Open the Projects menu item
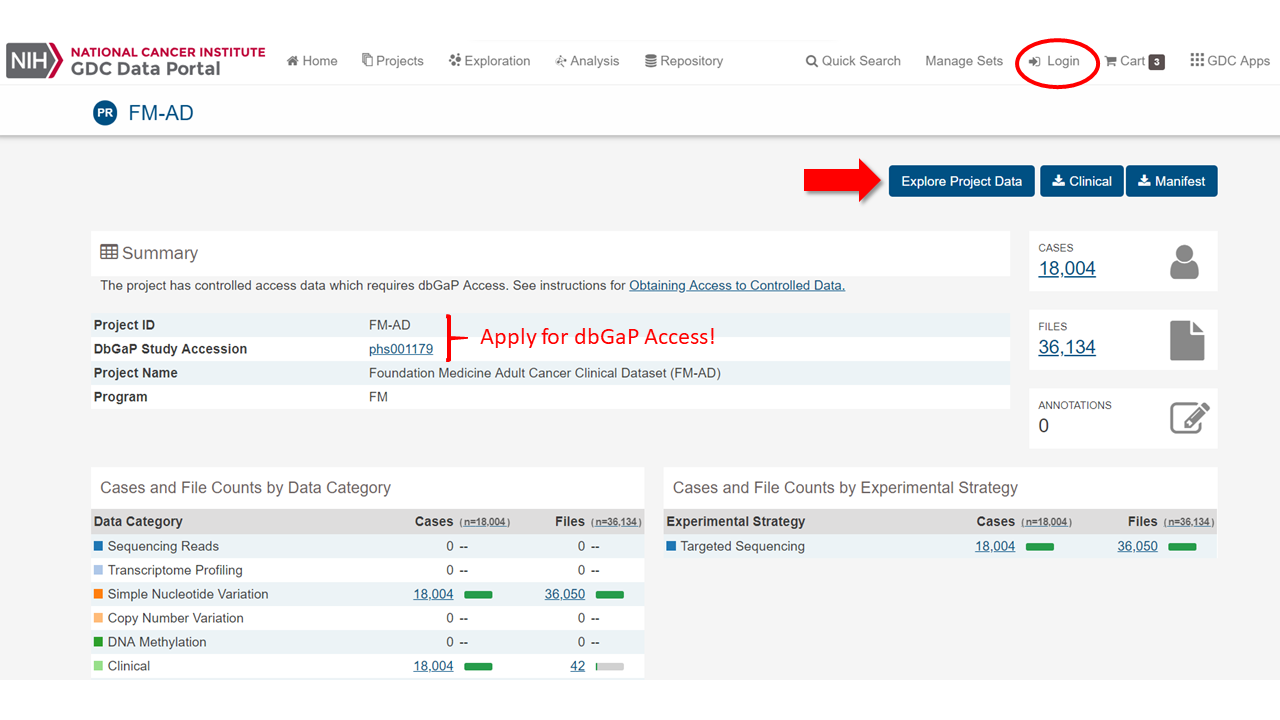This screenshot has width=1280, height=720. pos(393,61)
